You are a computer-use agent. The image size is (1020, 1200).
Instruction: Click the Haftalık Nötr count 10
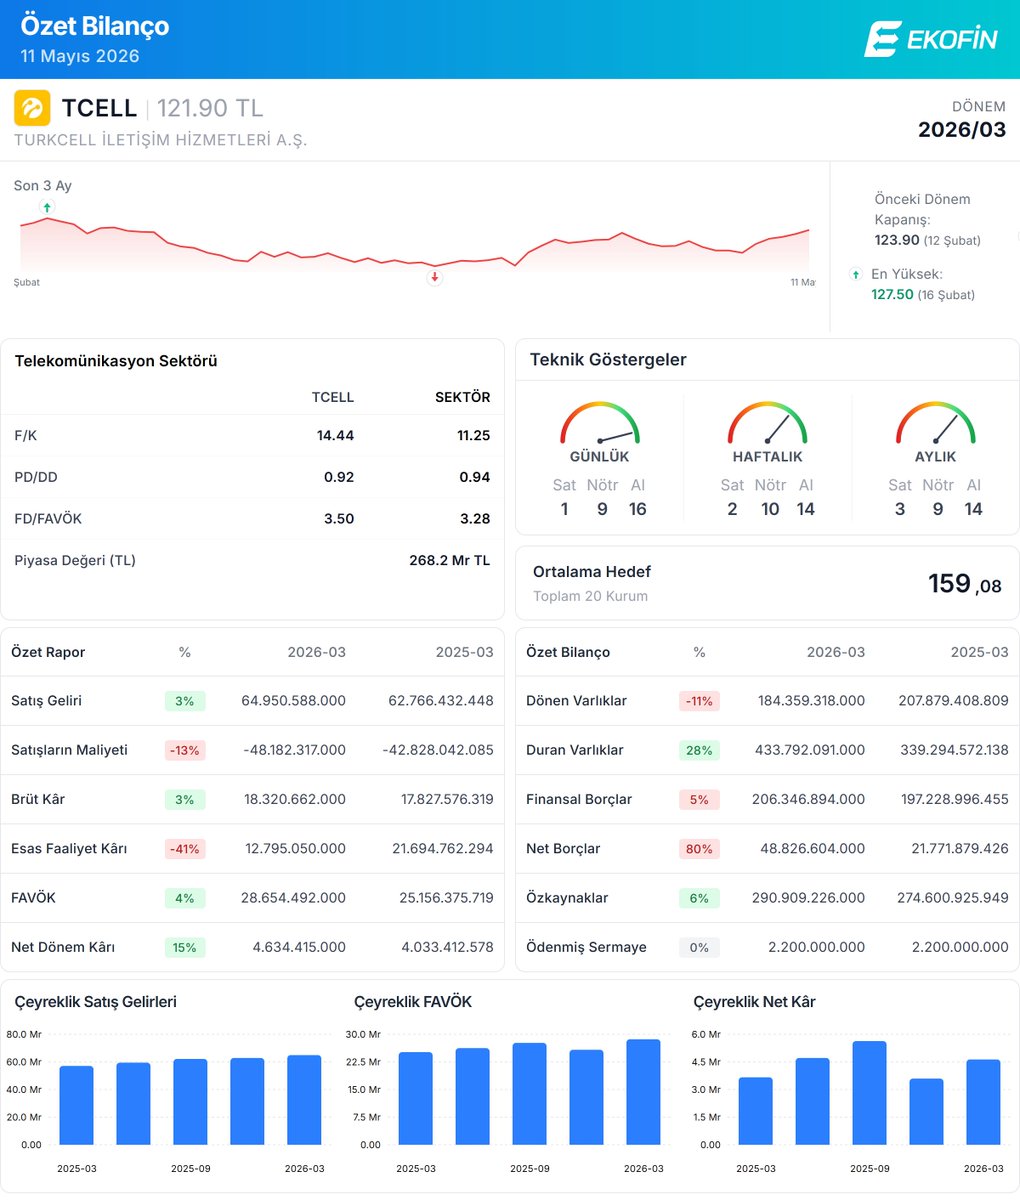770,509
